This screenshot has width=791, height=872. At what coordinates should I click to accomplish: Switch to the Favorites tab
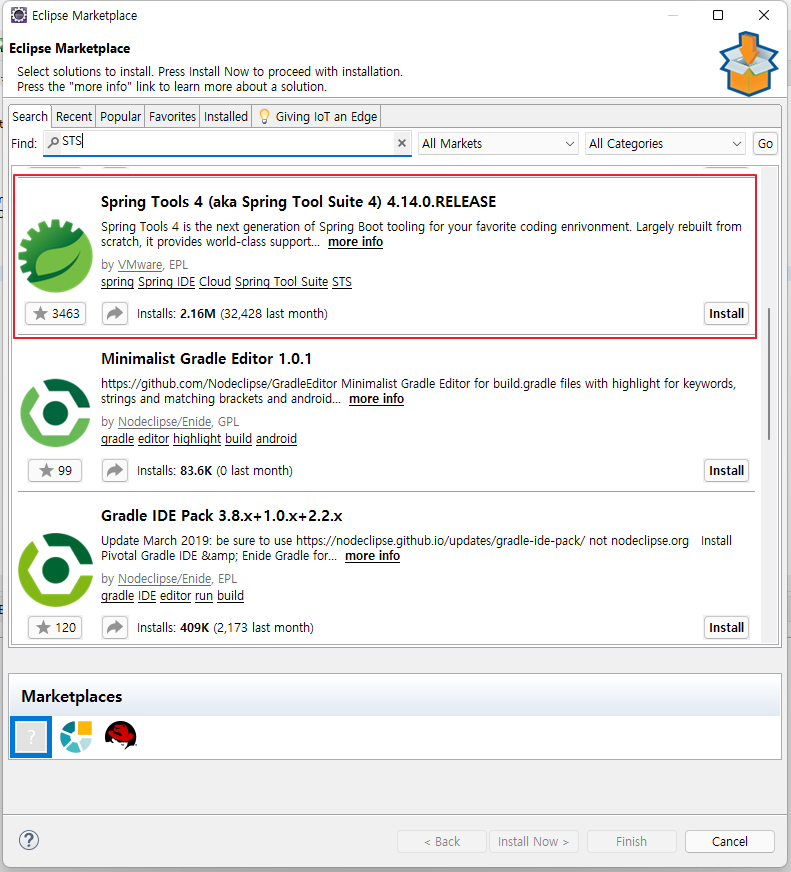172,116
